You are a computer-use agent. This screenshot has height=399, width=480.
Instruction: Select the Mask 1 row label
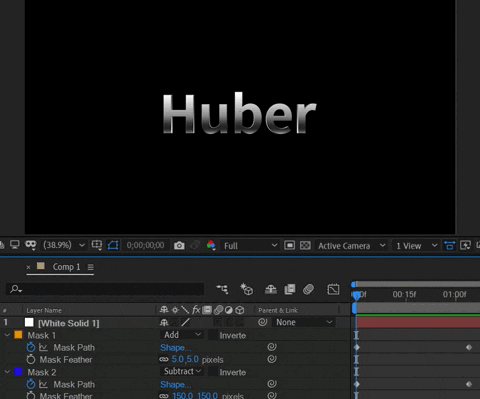coord(42,335)
